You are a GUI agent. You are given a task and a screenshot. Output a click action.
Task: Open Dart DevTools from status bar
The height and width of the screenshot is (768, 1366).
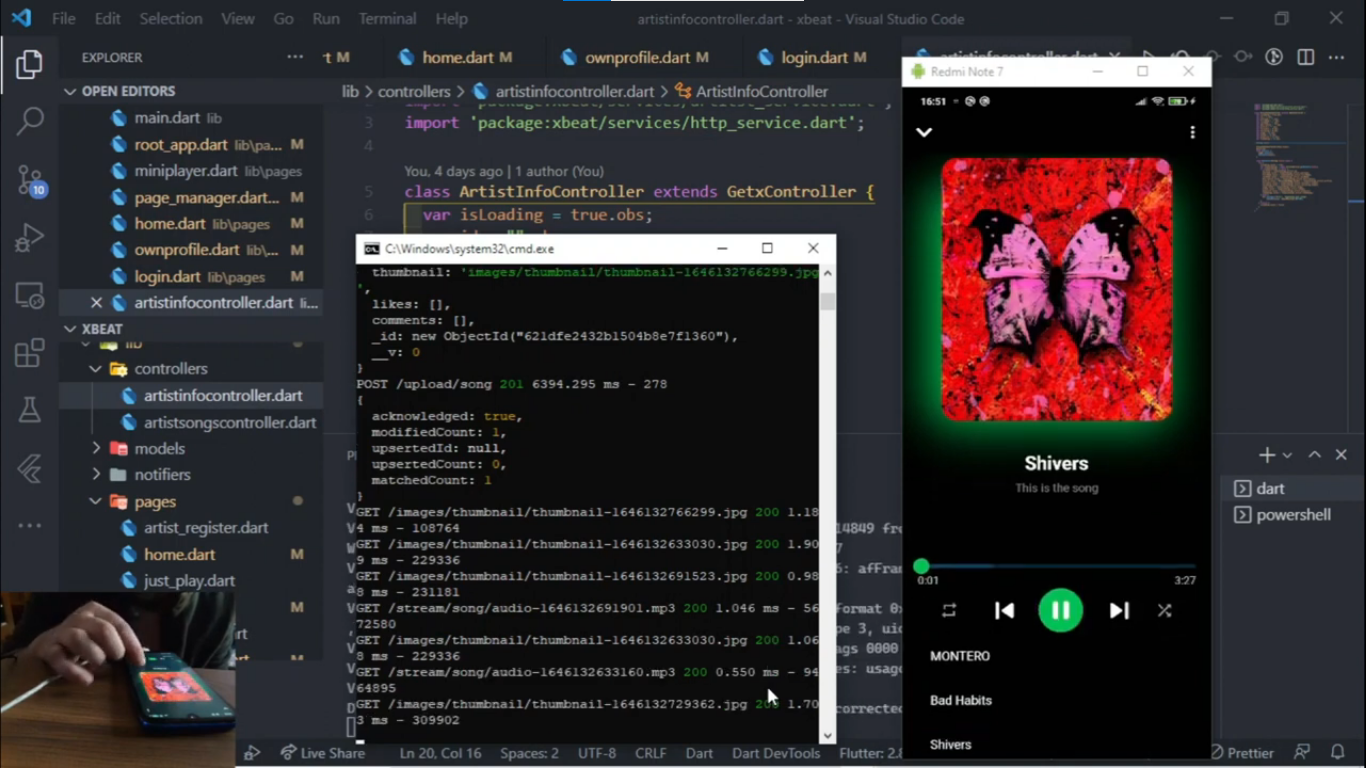[775, 753]
